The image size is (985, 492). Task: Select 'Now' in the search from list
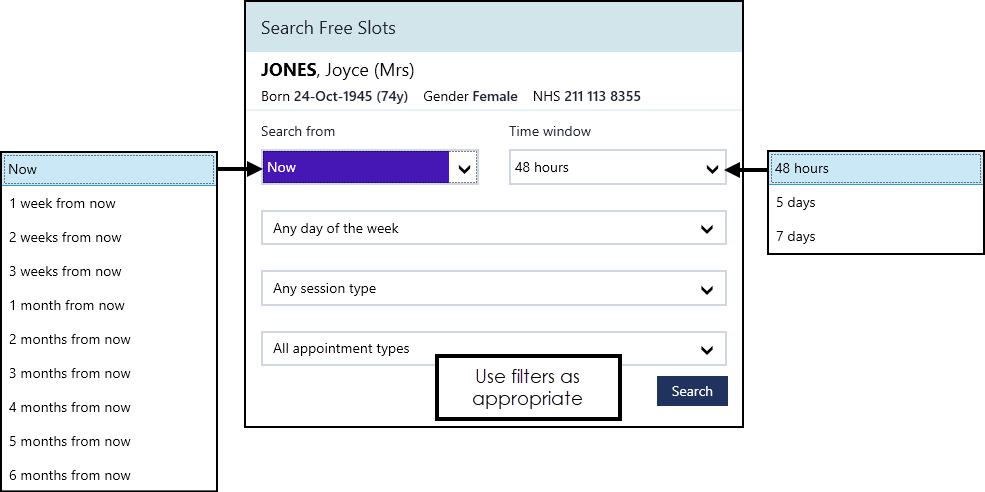click(x=109, y=170)
